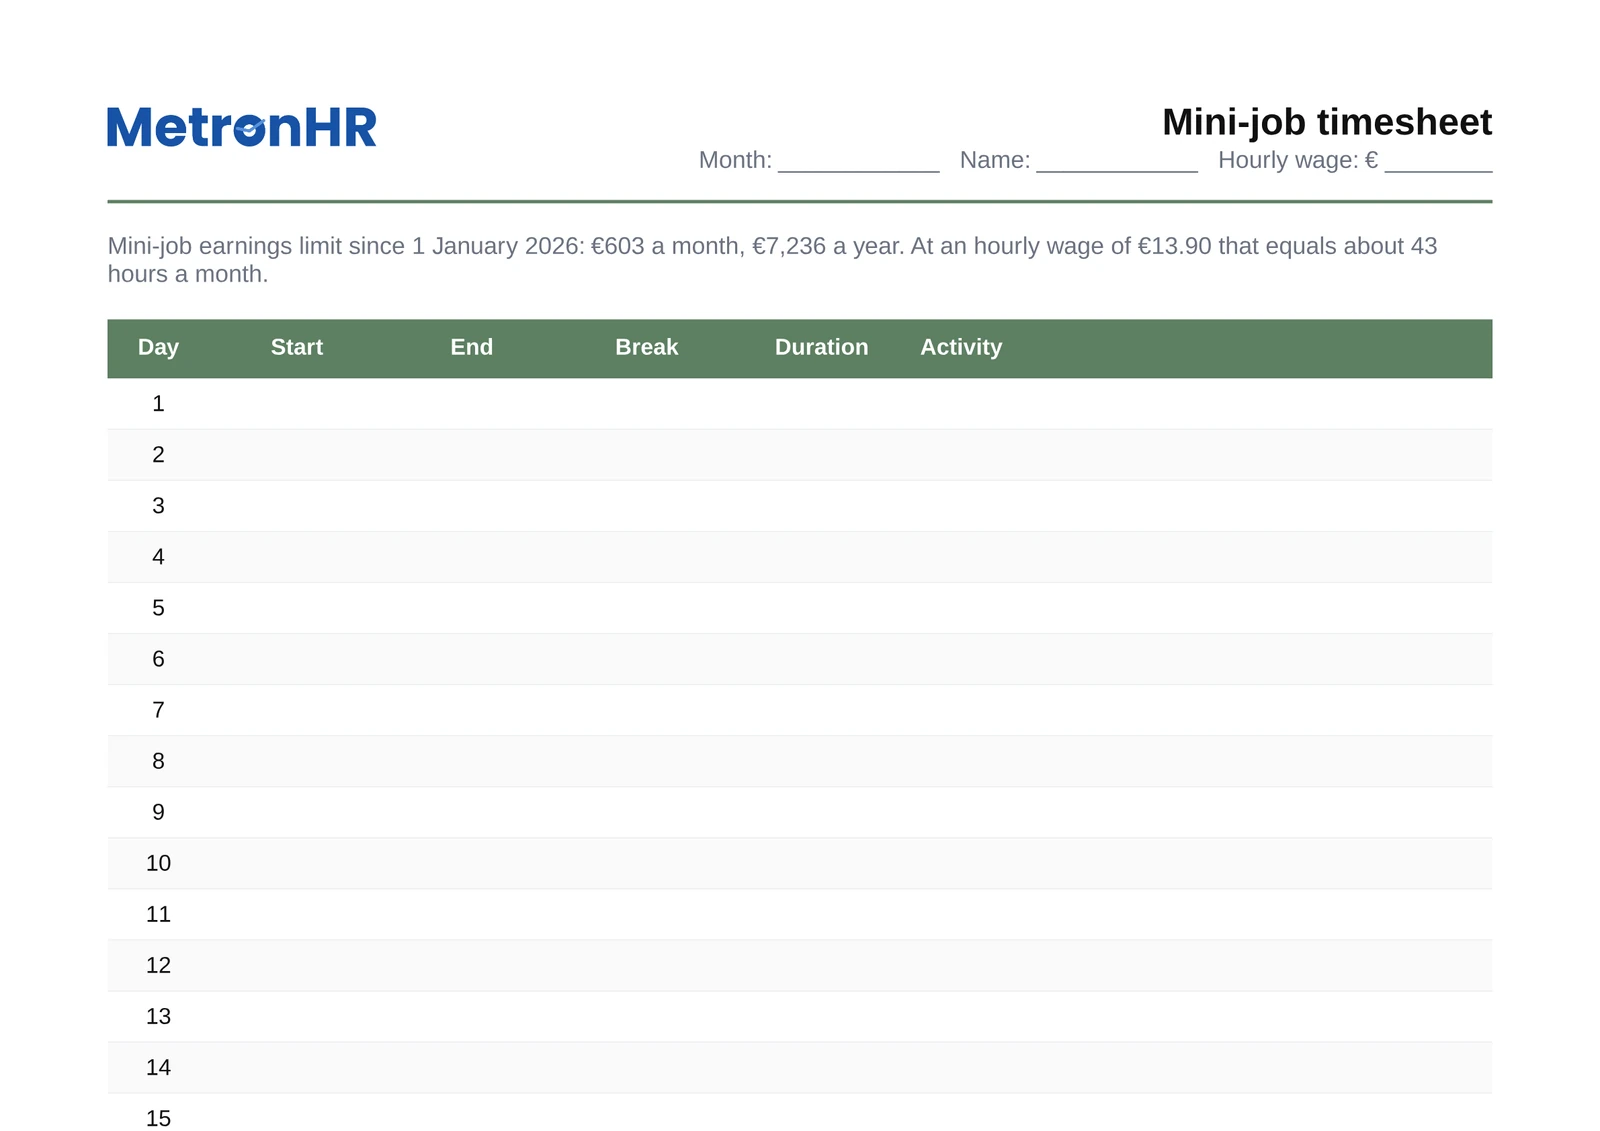Image resolution: width=1600 pixels, height=1131 pixels.
Task: Click day number 15
Action: (x=158, y=1118)
